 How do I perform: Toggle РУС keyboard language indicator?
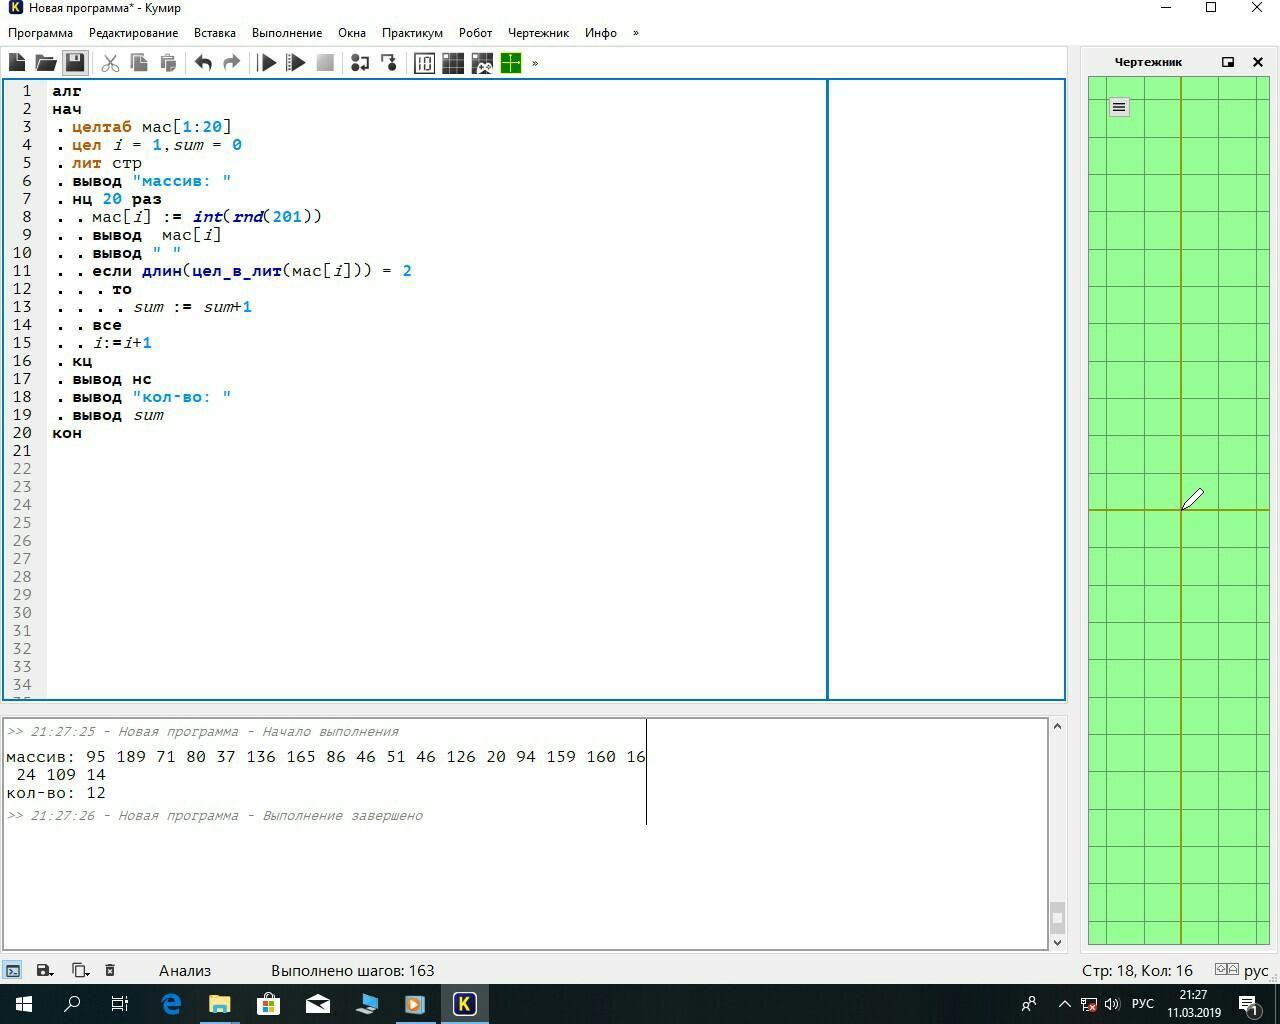1142,1004
